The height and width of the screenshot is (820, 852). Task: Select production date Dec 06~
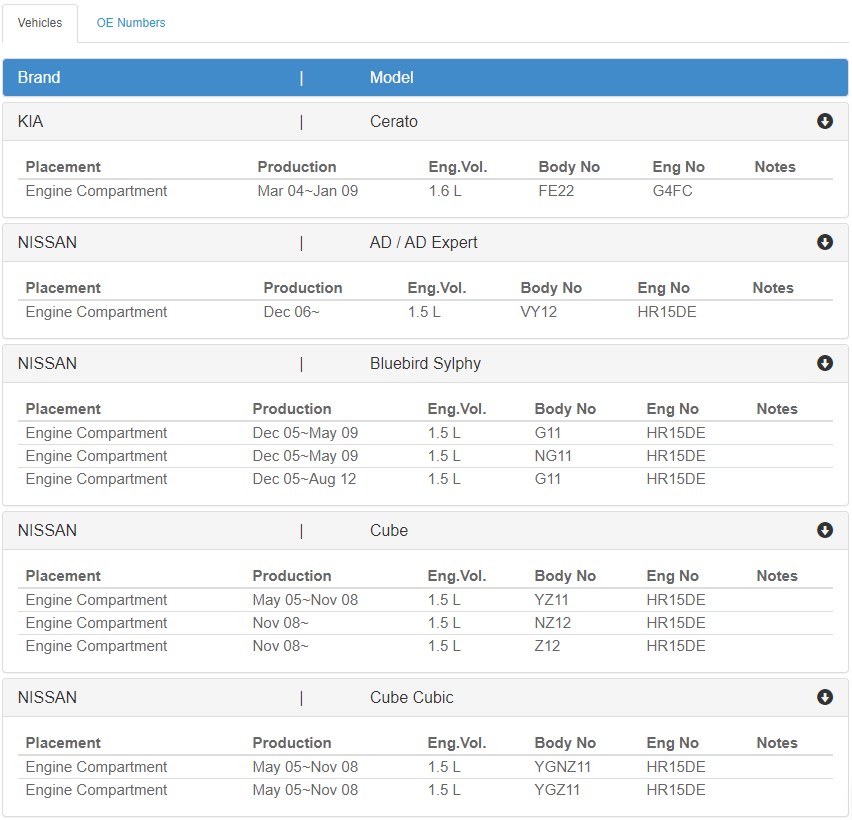click(291, 312)
